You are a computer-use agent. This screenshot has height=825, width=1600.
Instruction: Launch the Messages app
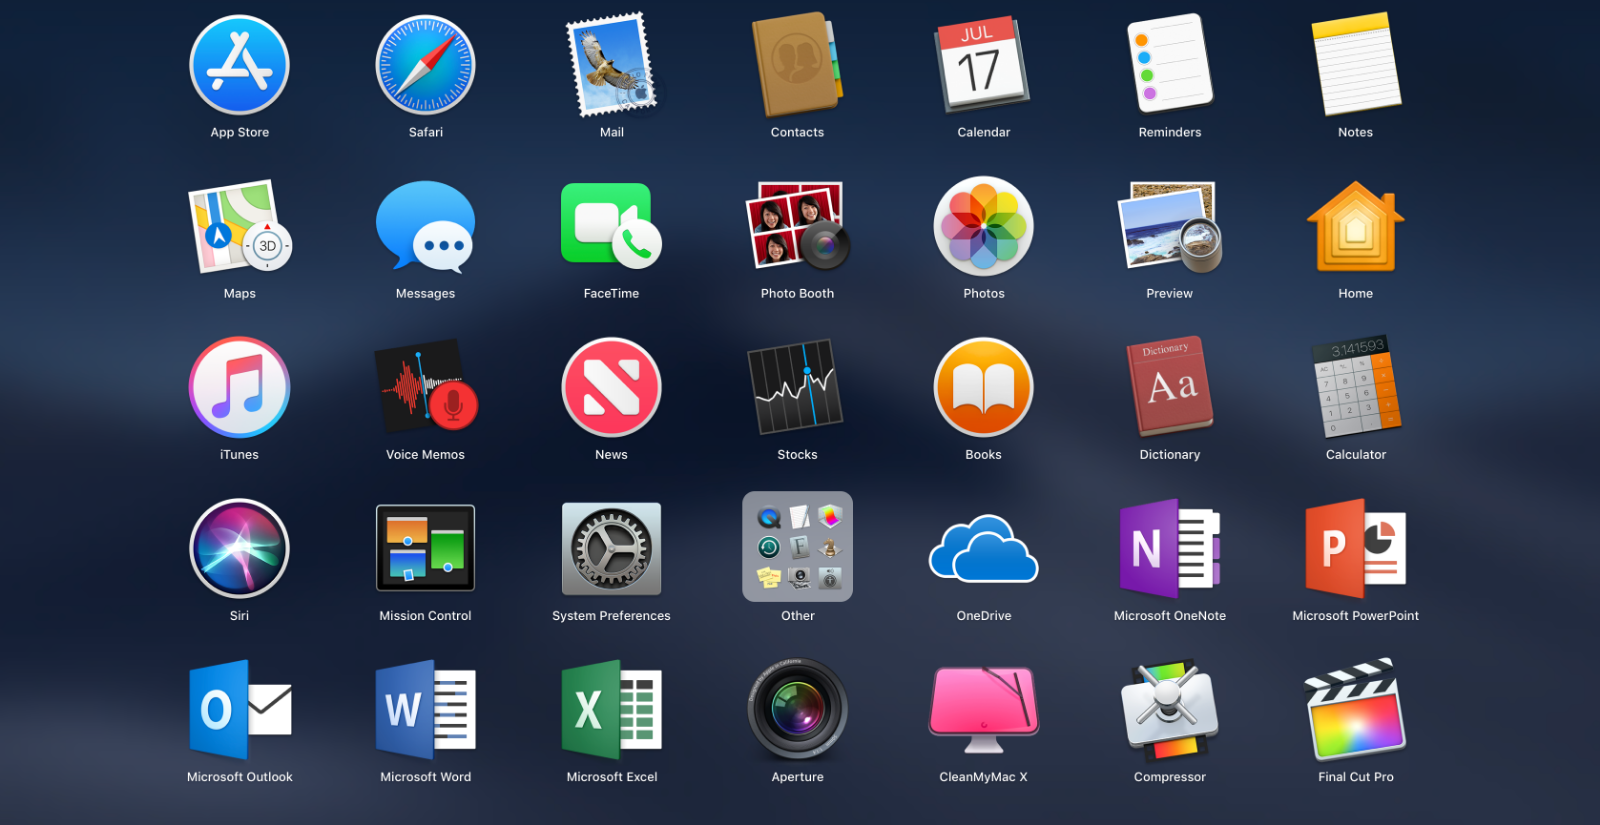pos(425,226)
